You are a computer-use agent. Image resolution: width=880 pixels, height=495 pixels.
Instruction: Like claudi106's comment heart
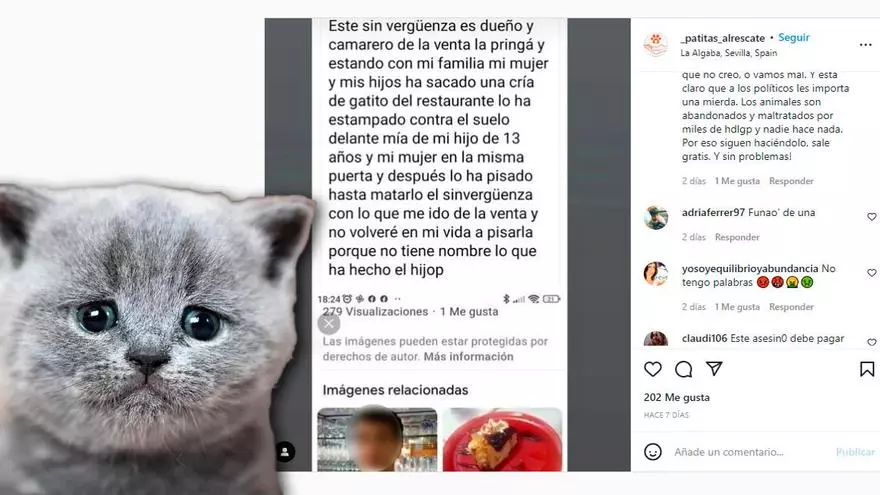point(872,342)
